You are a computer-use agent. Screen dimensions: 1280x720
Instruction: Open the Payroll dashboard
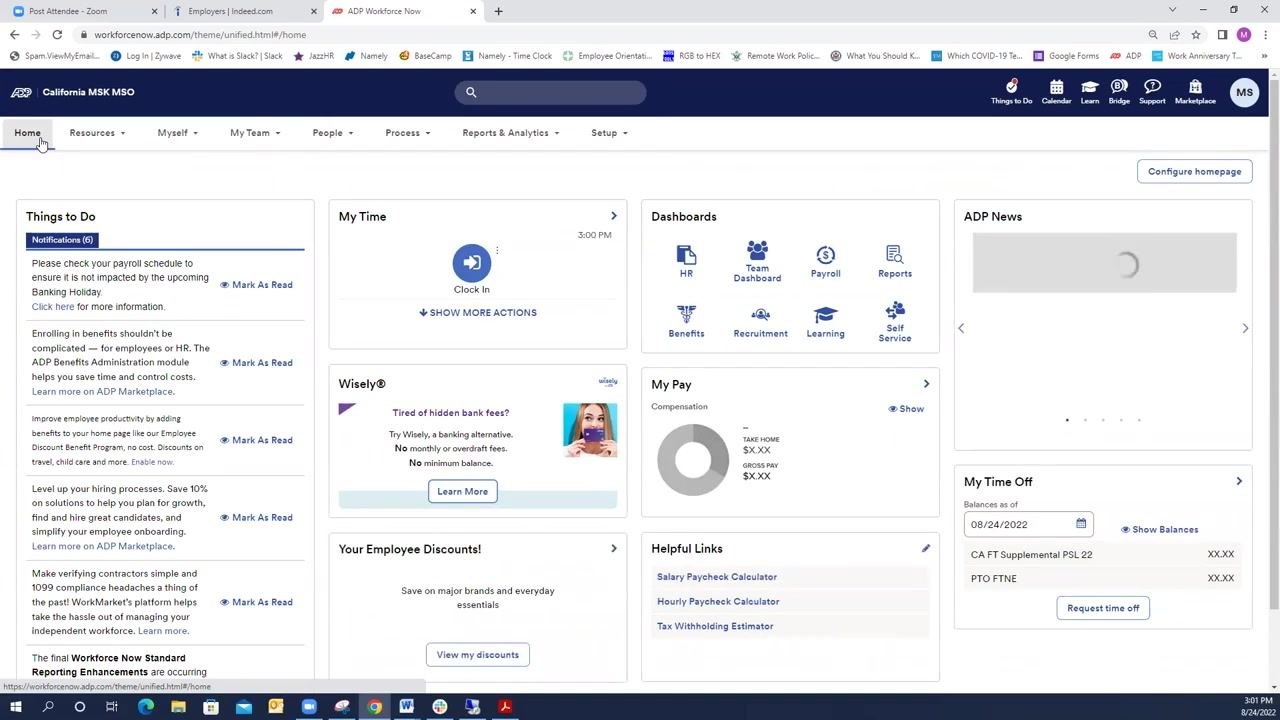click(x=825, y=262)
